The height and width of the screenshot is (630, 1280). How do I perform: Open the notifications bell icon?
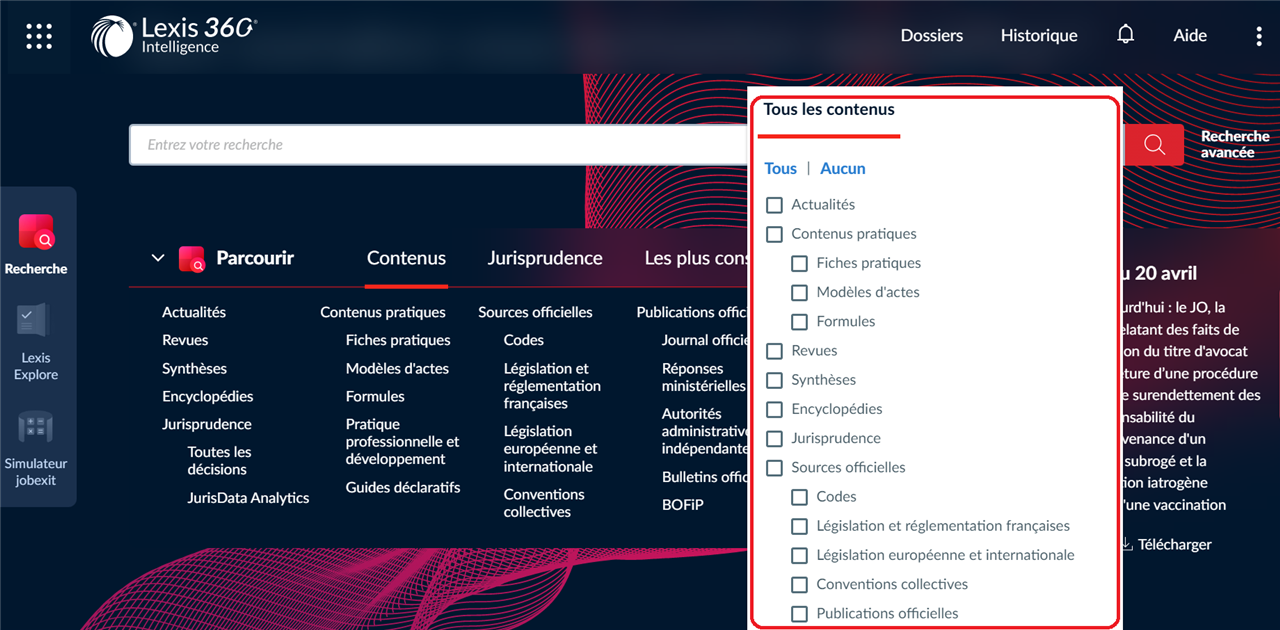click(1126, 35)
